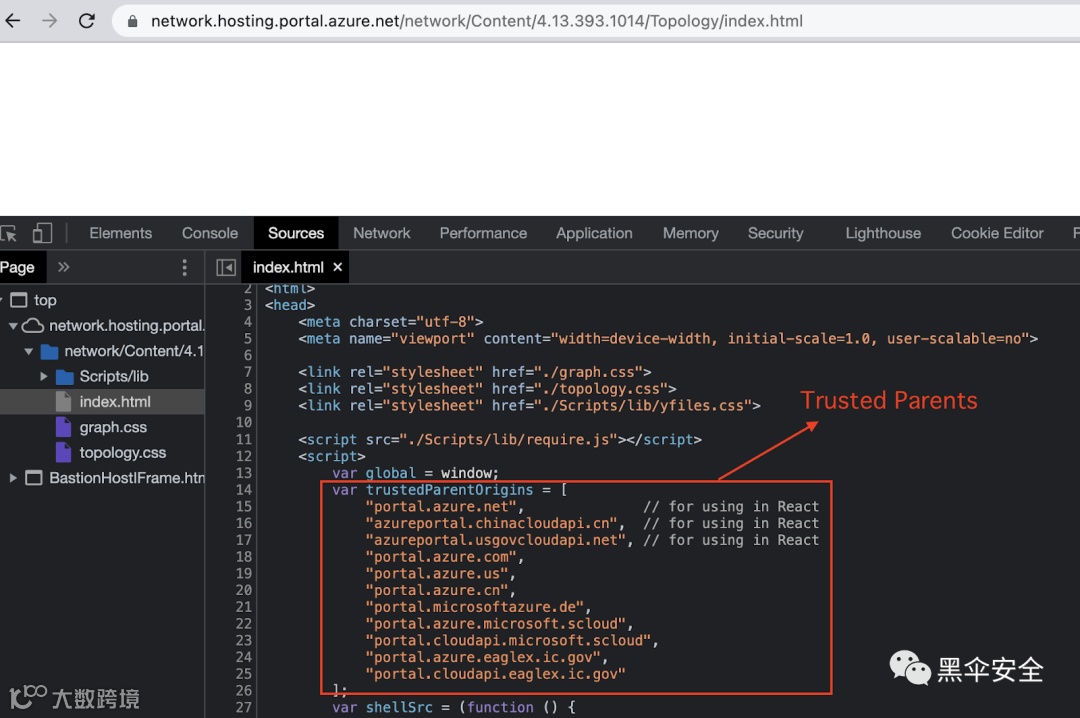
Task: Go forward with the browser forward arrow
Action: tap(50, 21)
